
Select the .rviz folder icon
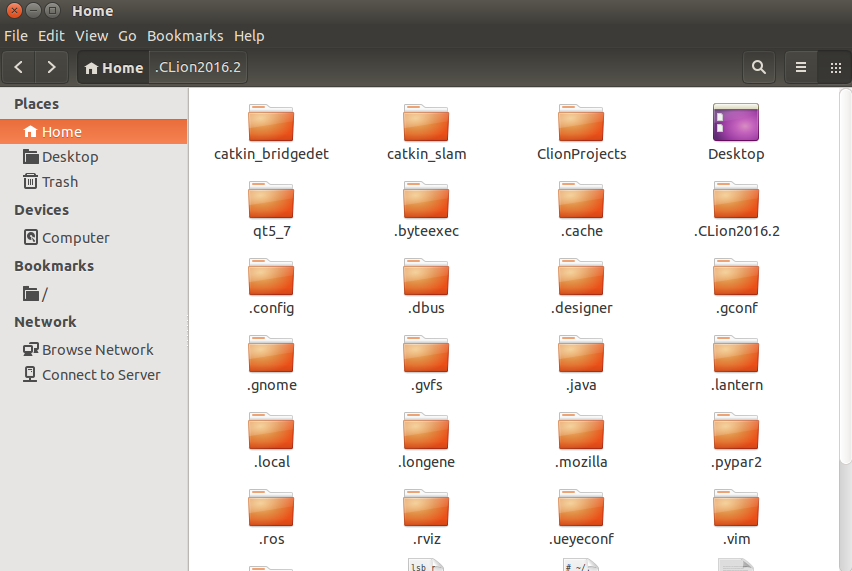(x=426, y=509)
